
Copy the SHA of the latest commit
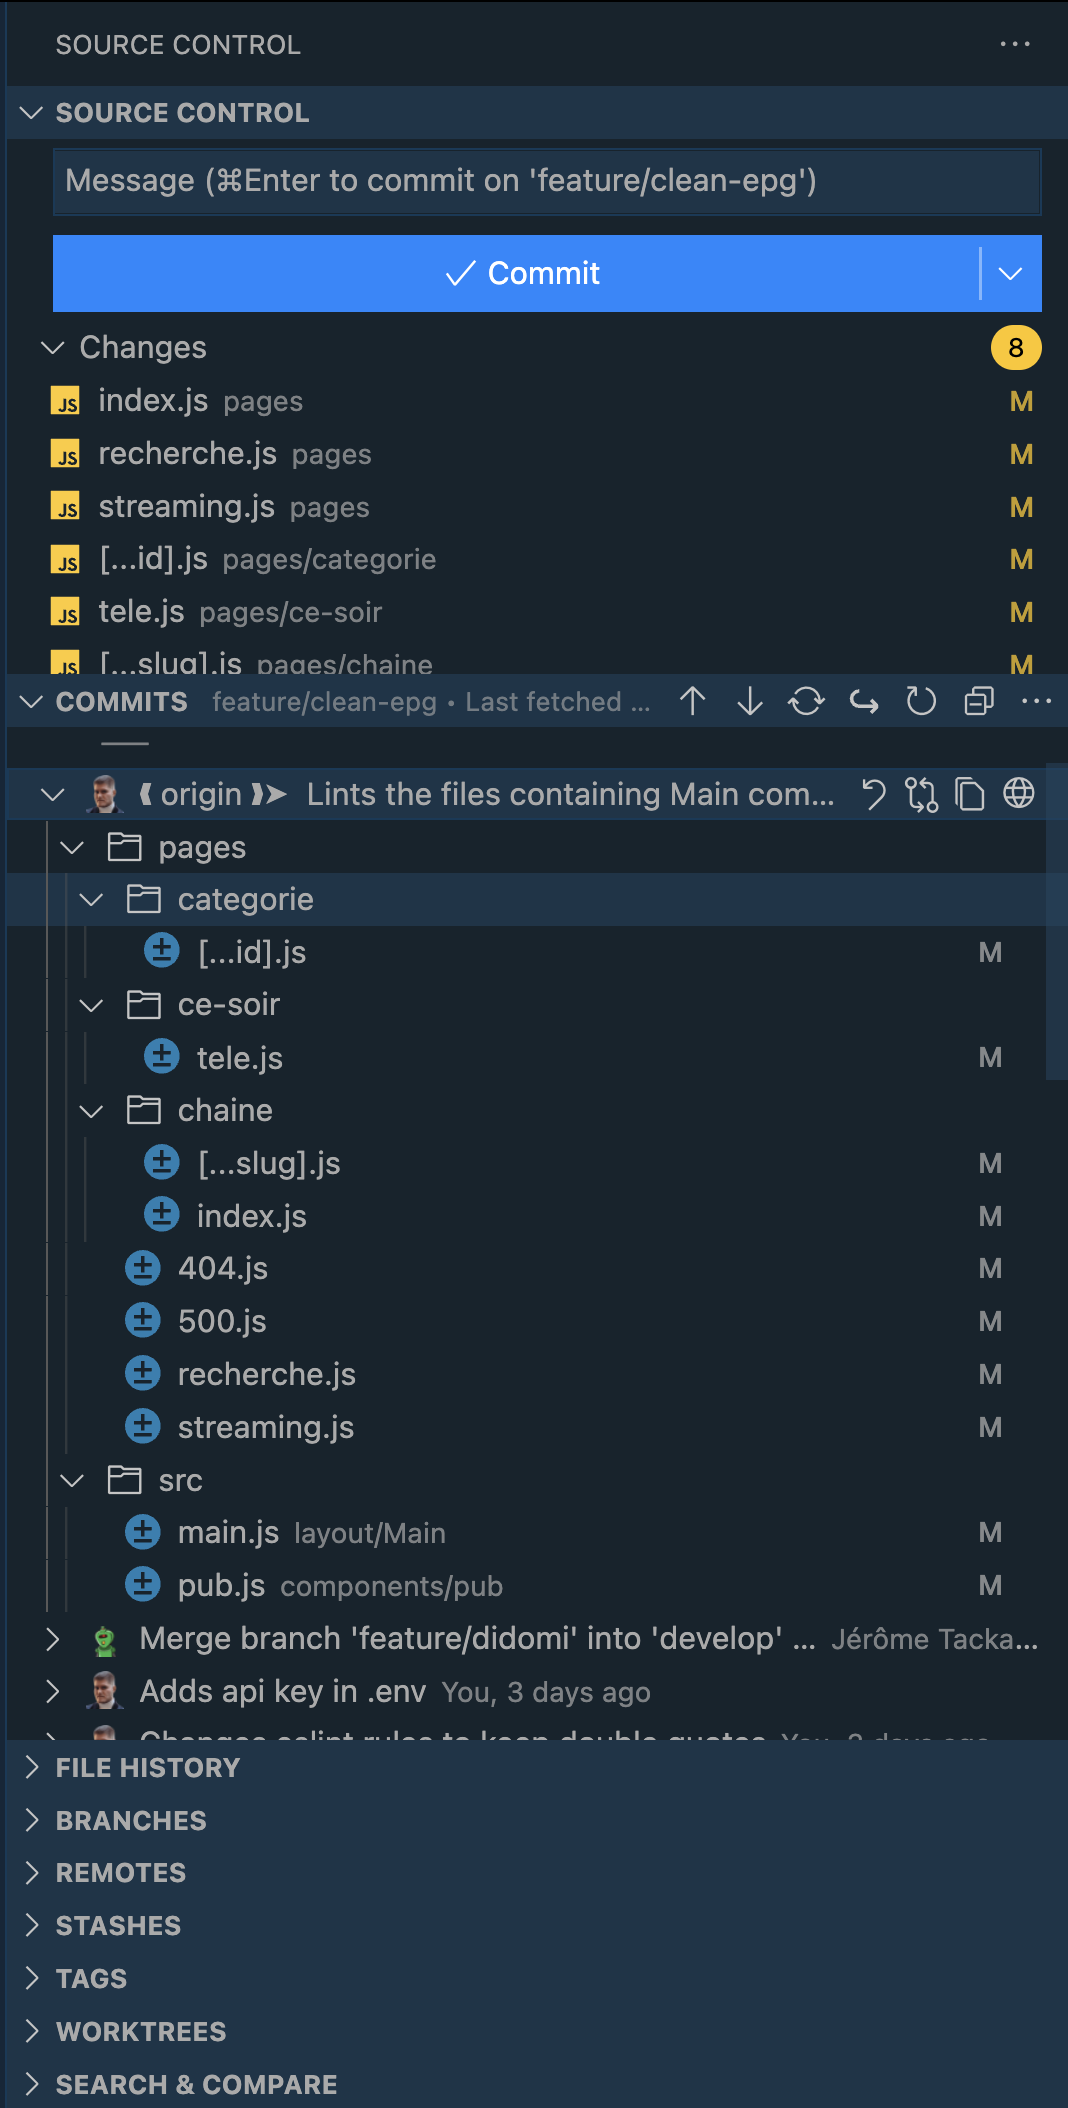971,793
